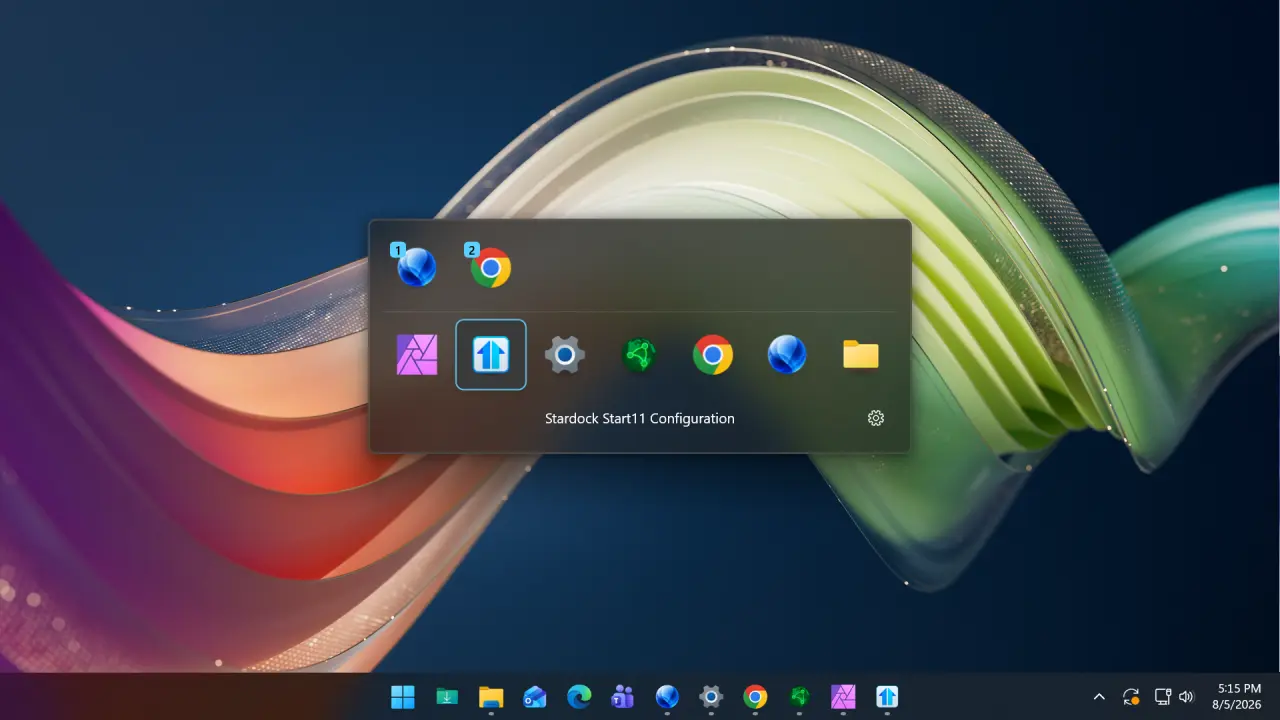
Task: Open the Windows Start button on the taskbar
Action: coord(403,697)
